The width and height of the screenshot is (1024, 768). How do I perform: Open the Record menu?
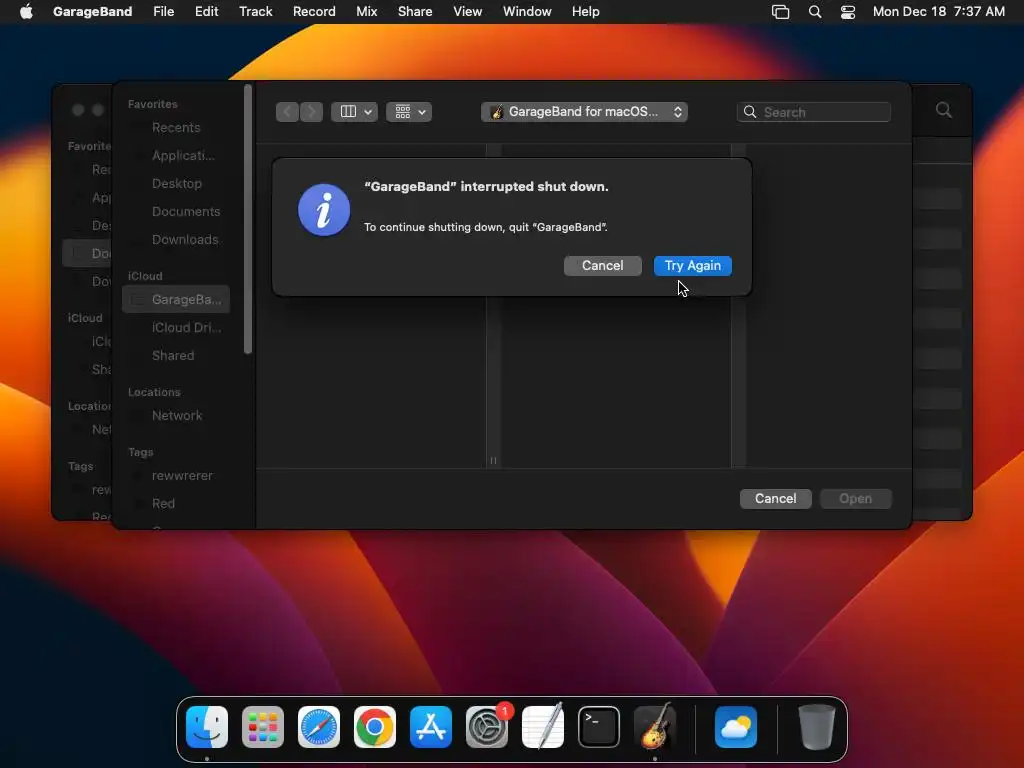coord(314,12)
